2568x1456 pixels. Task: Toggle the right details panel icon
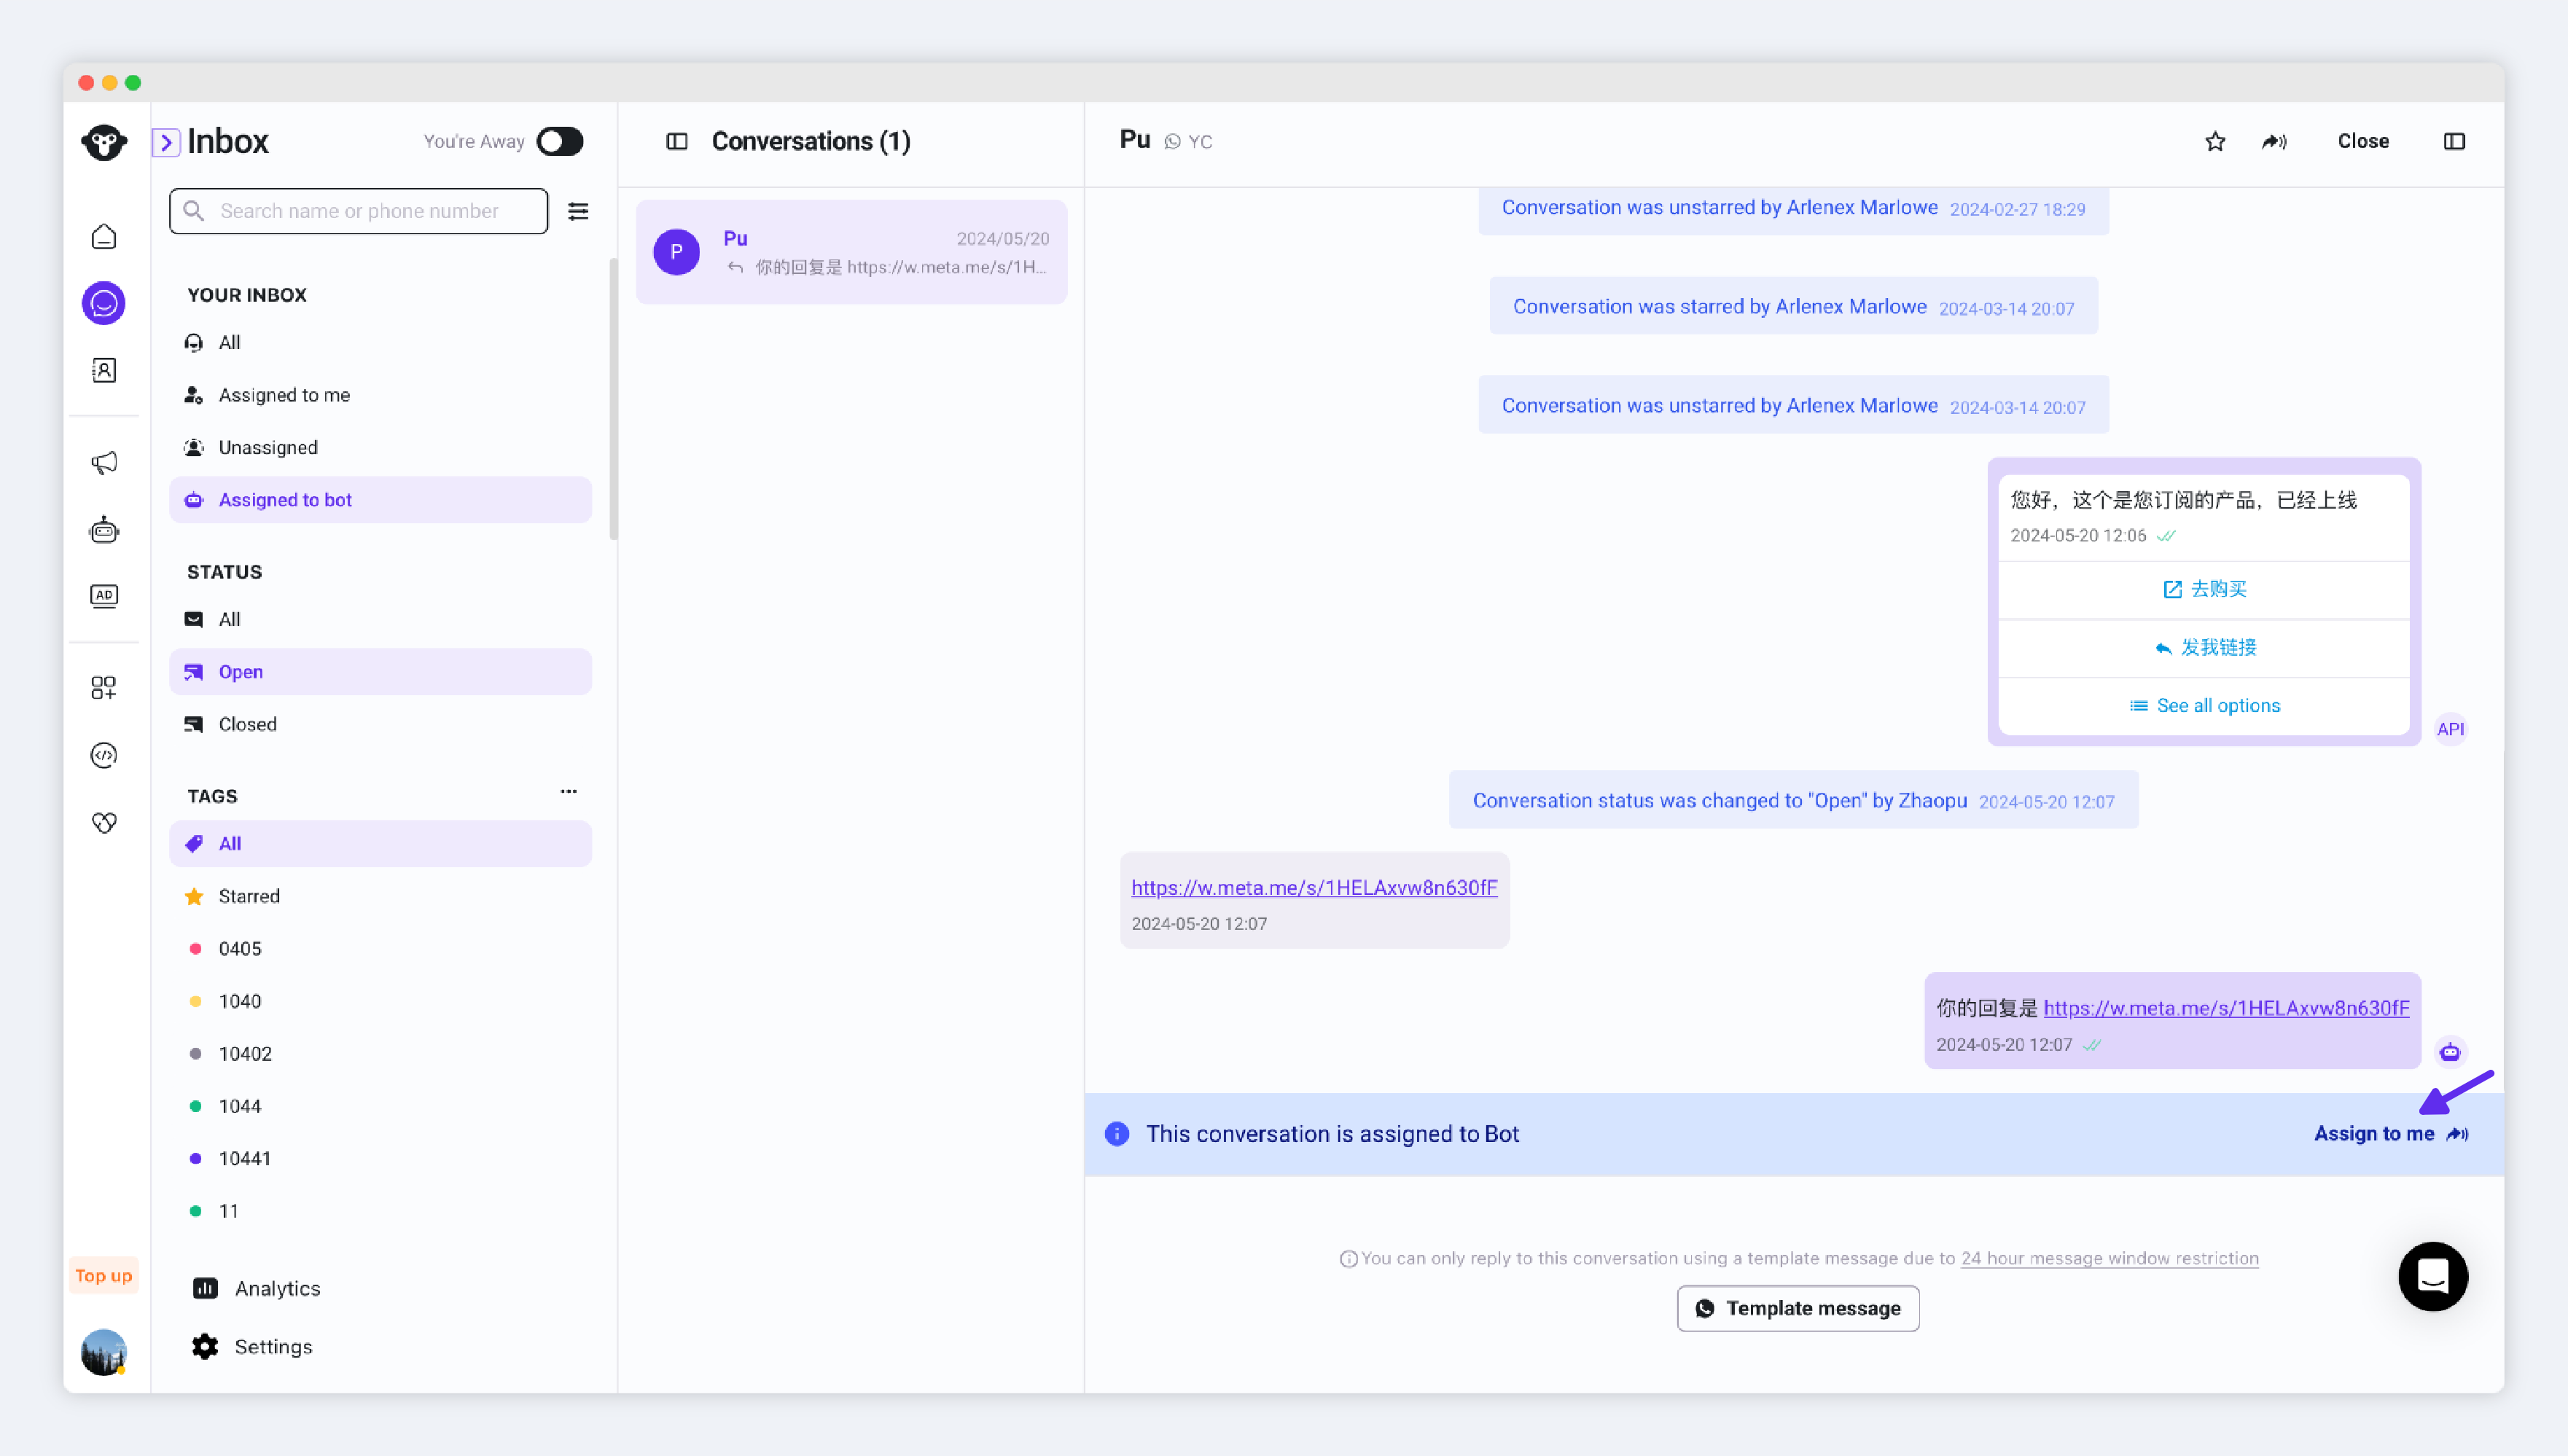pos(2454,141)
